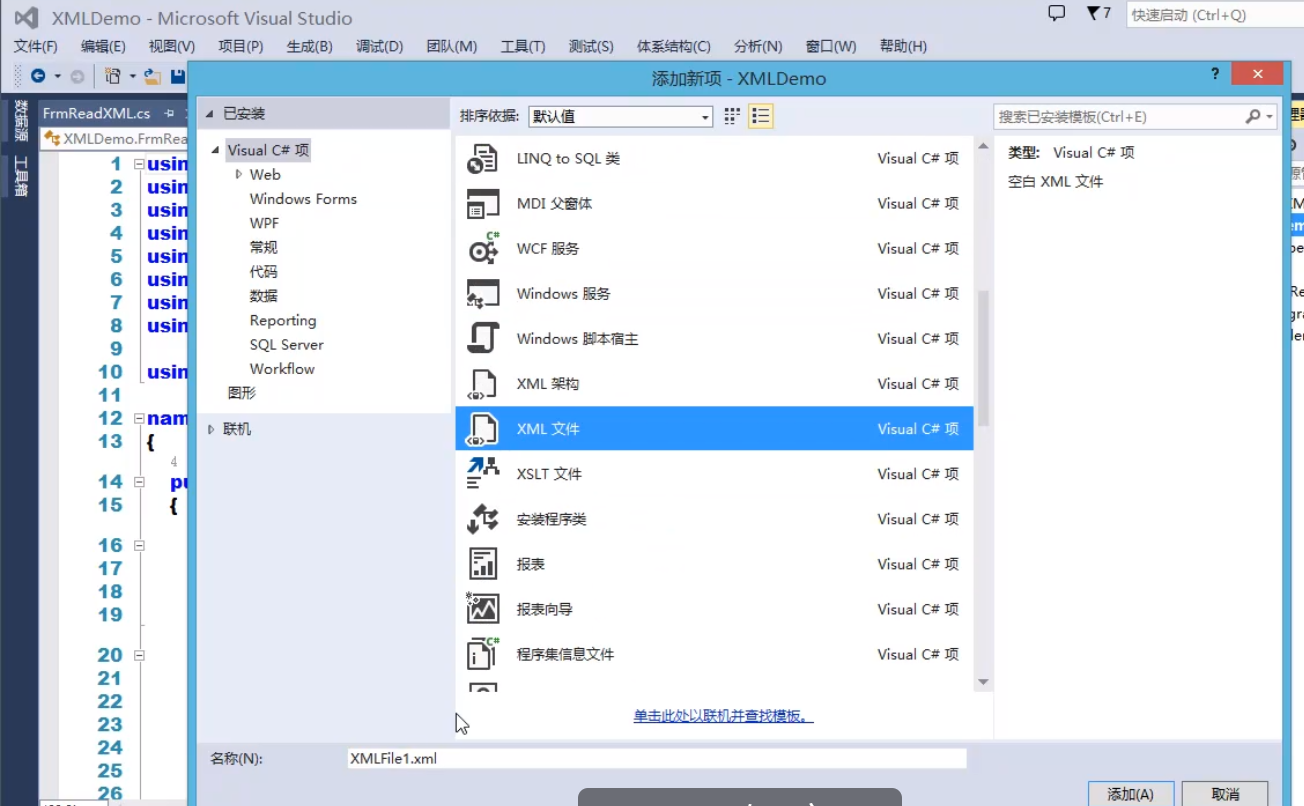
Task: Select the 报表 template icon
Action: 483,564
